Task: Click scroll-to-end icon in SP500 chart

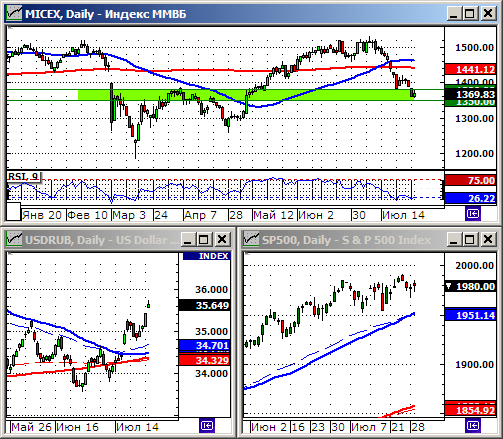Action: coord(473,426)
